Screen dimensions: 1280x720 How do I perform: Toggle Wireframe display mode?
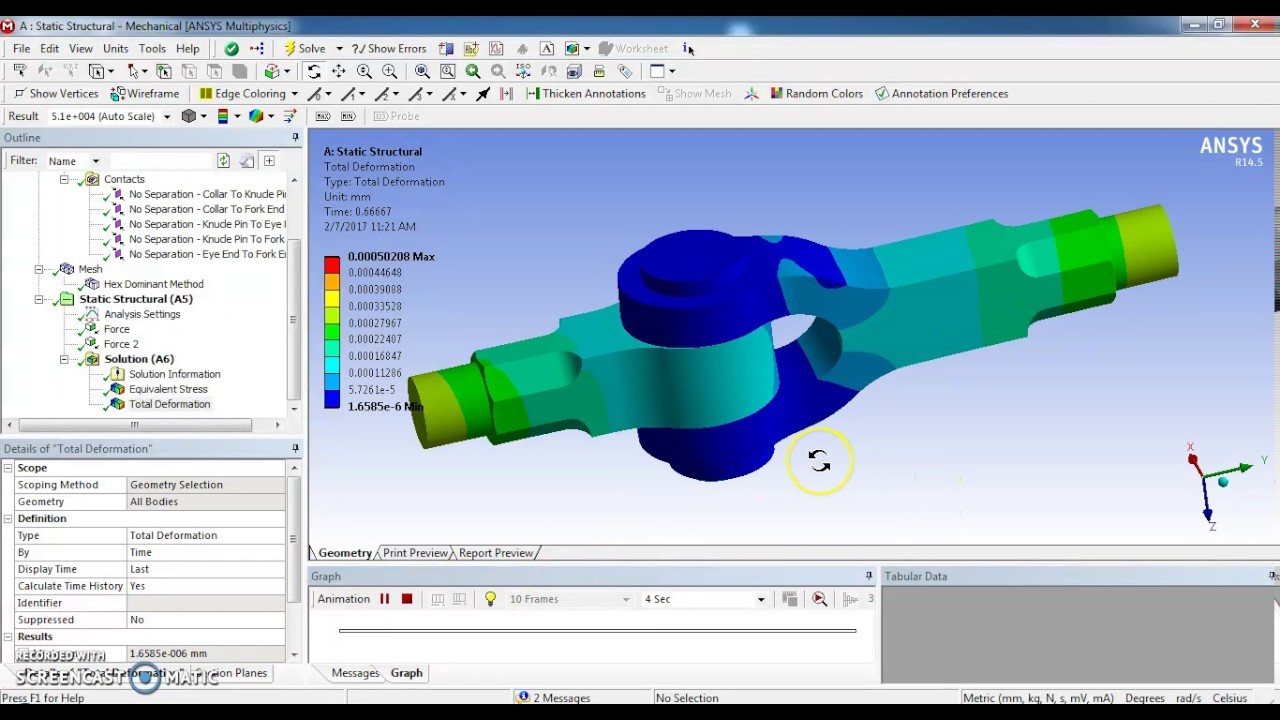(145, 93)
